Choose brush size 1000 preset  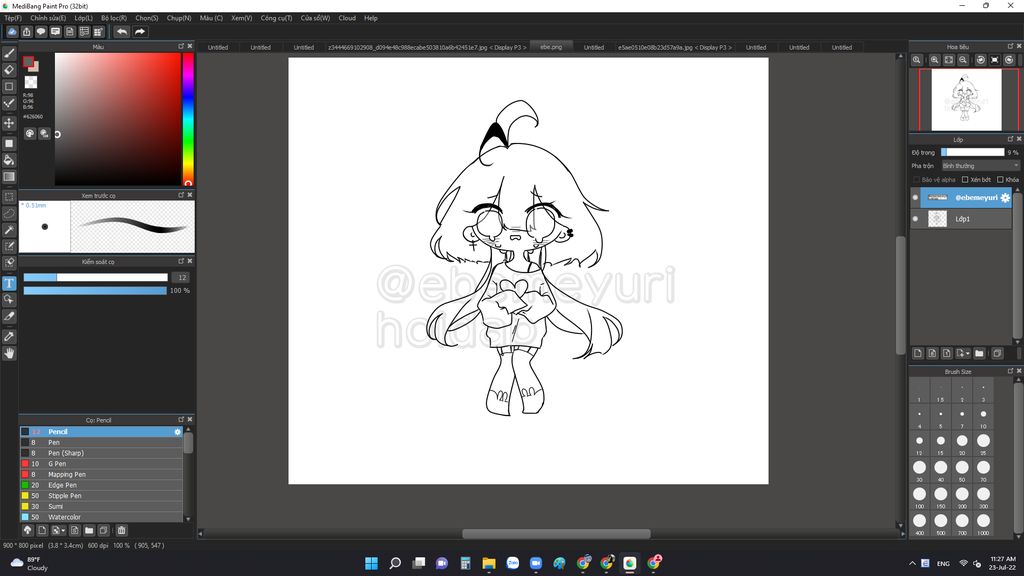(983, 521)
